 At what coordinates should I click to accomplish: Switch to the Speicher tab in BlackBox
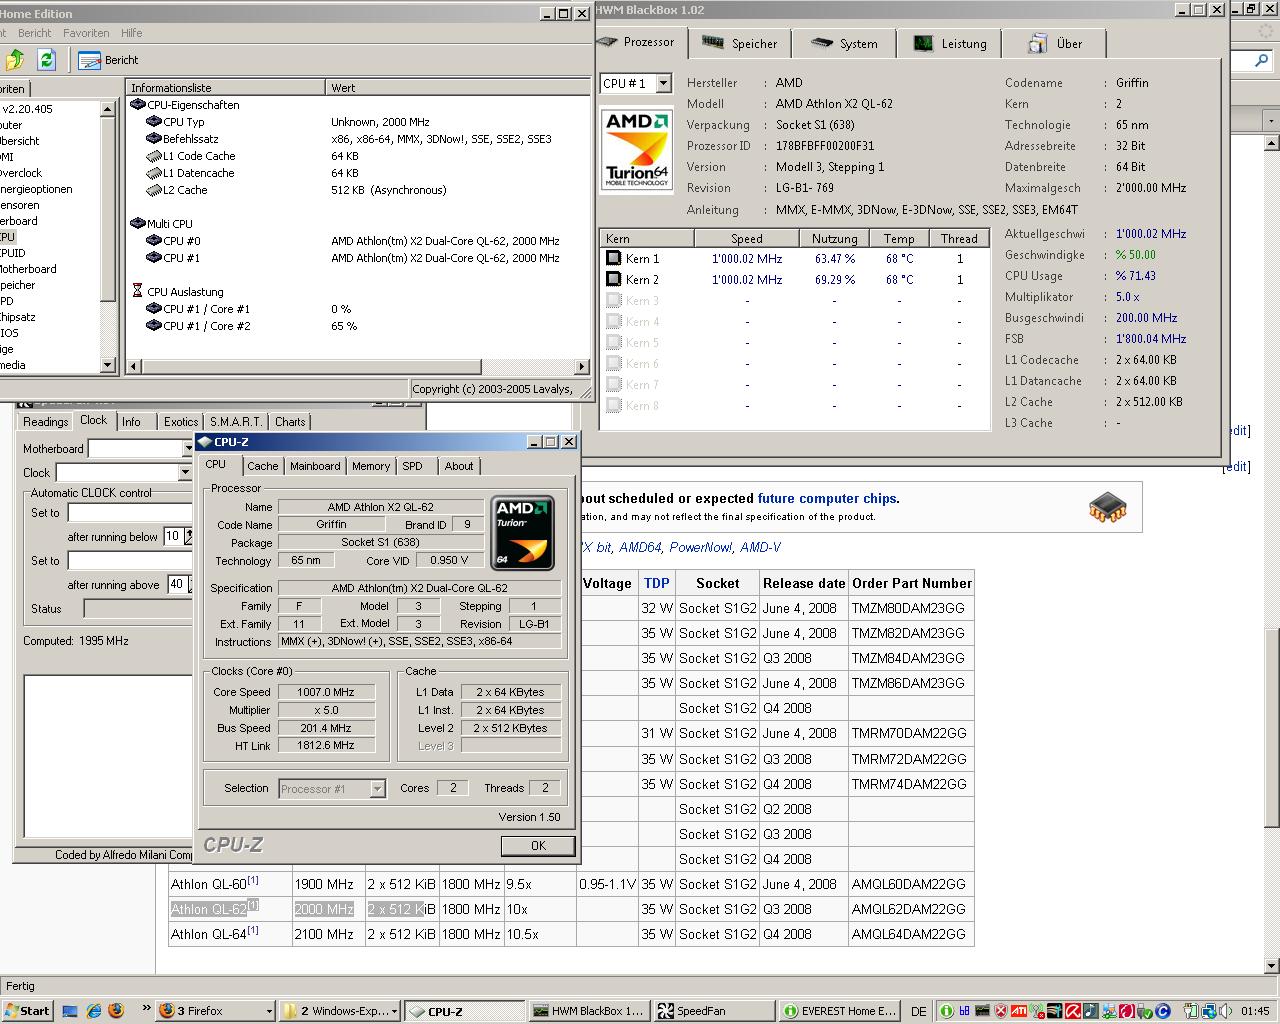pyautogui.click(x=740, y=44)
